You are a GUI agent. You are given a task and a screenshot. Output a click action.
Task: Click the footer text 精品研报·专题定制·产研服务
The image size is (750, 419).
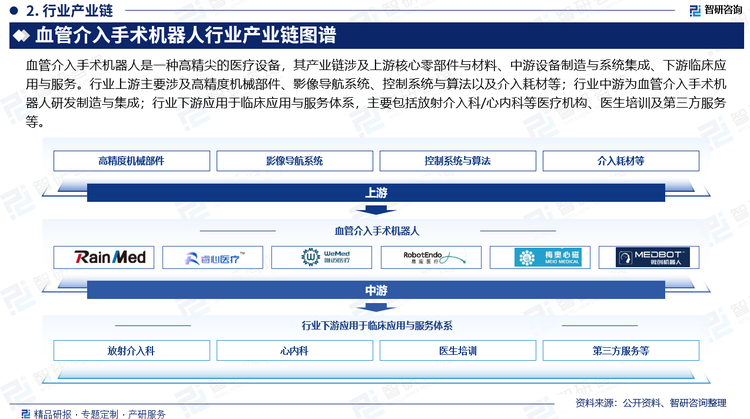coord(99,414)
